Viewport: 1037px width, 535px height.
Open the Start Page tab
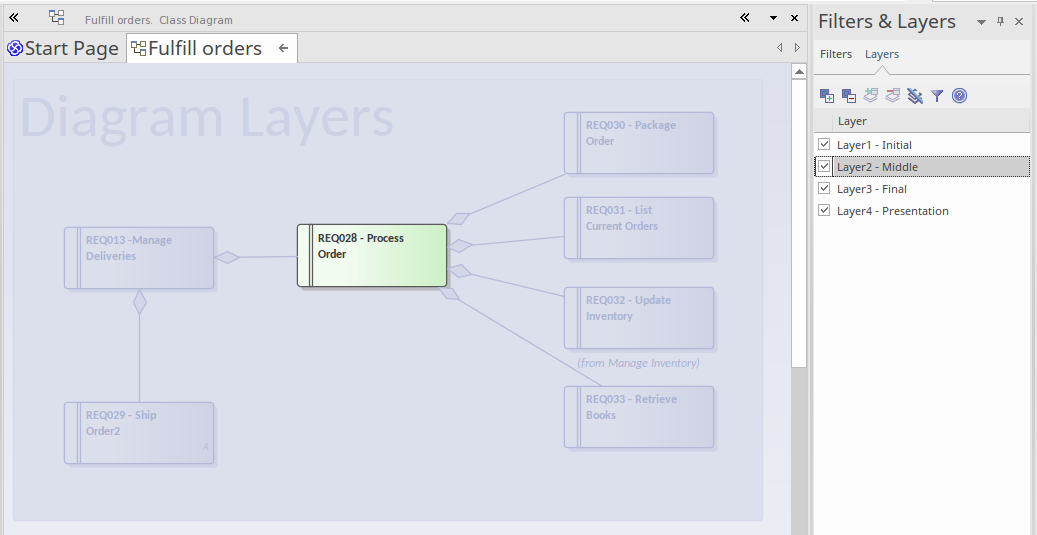[x=63, y=48]
